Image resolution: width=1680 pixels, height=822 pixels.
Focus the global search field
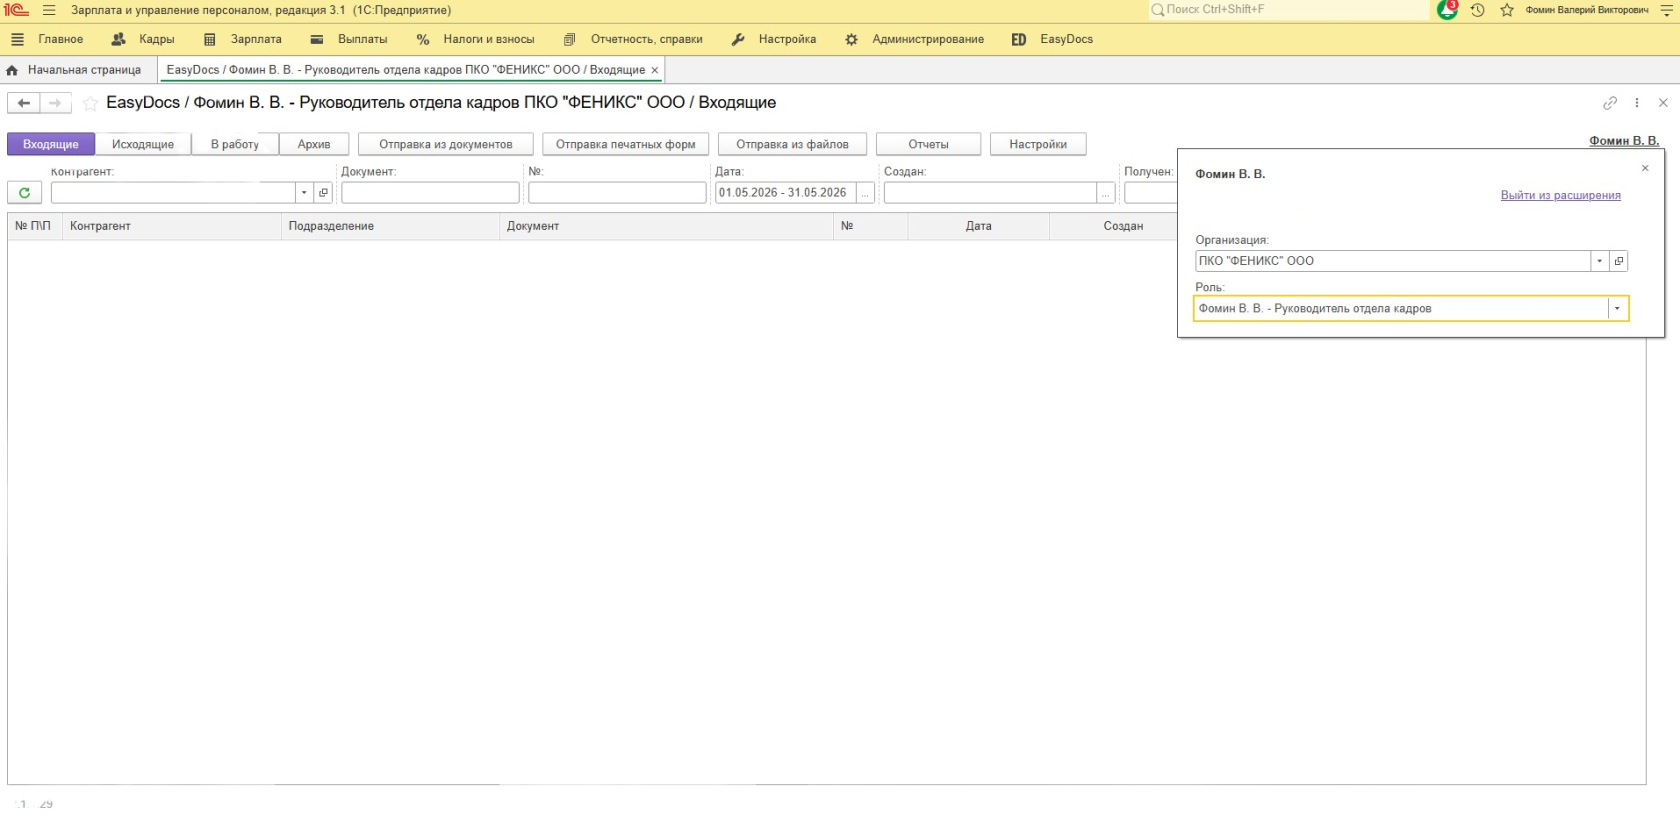click(x=1290, y=10)
